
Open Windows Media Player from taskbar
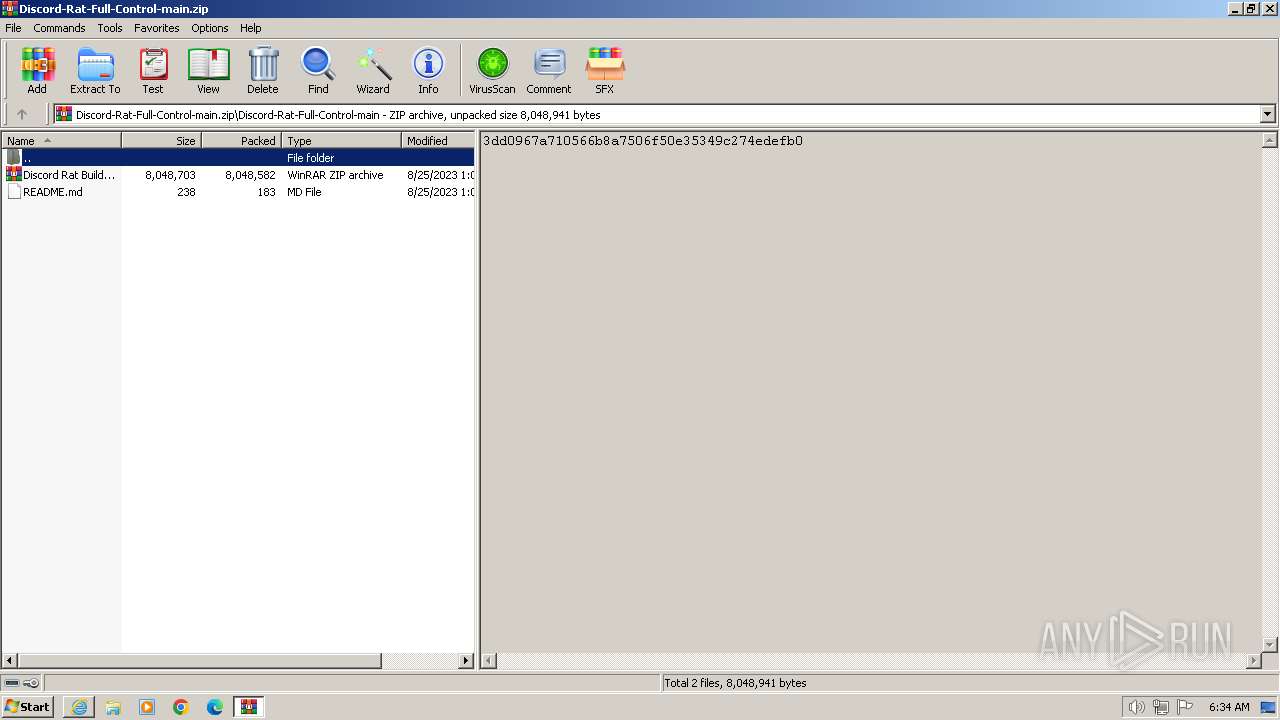[x=147, y=707]
